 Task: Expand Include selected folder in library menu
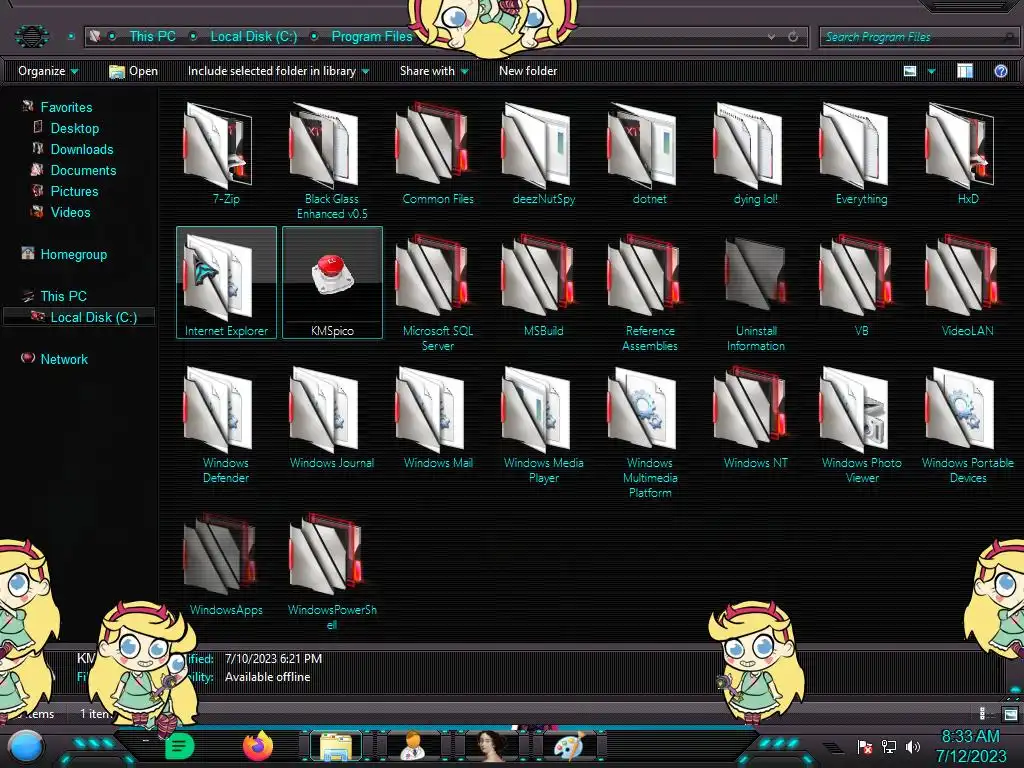(x=278, y=71)
